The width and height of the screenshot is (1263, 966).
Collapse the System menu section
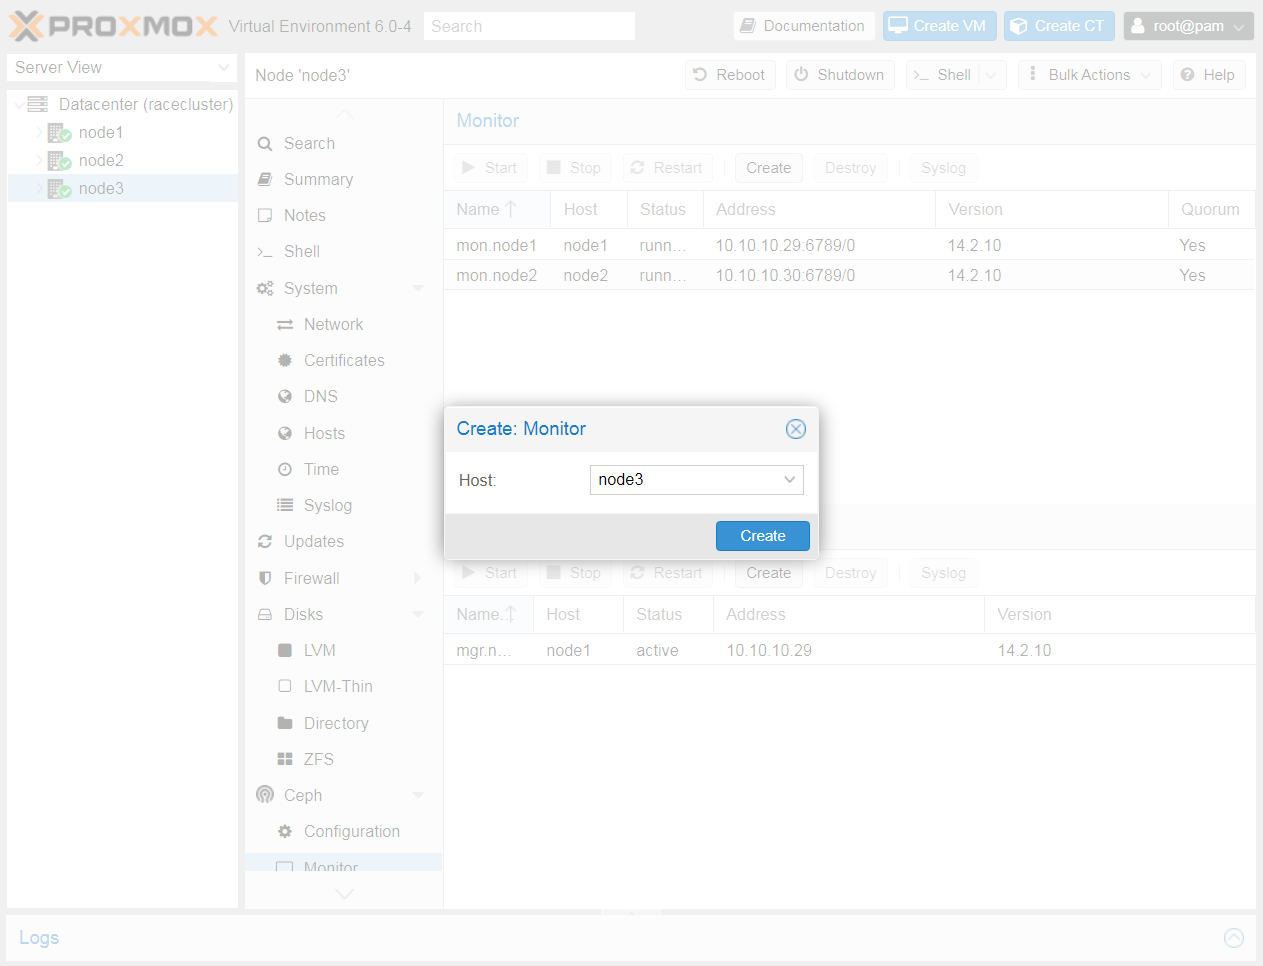418,289
